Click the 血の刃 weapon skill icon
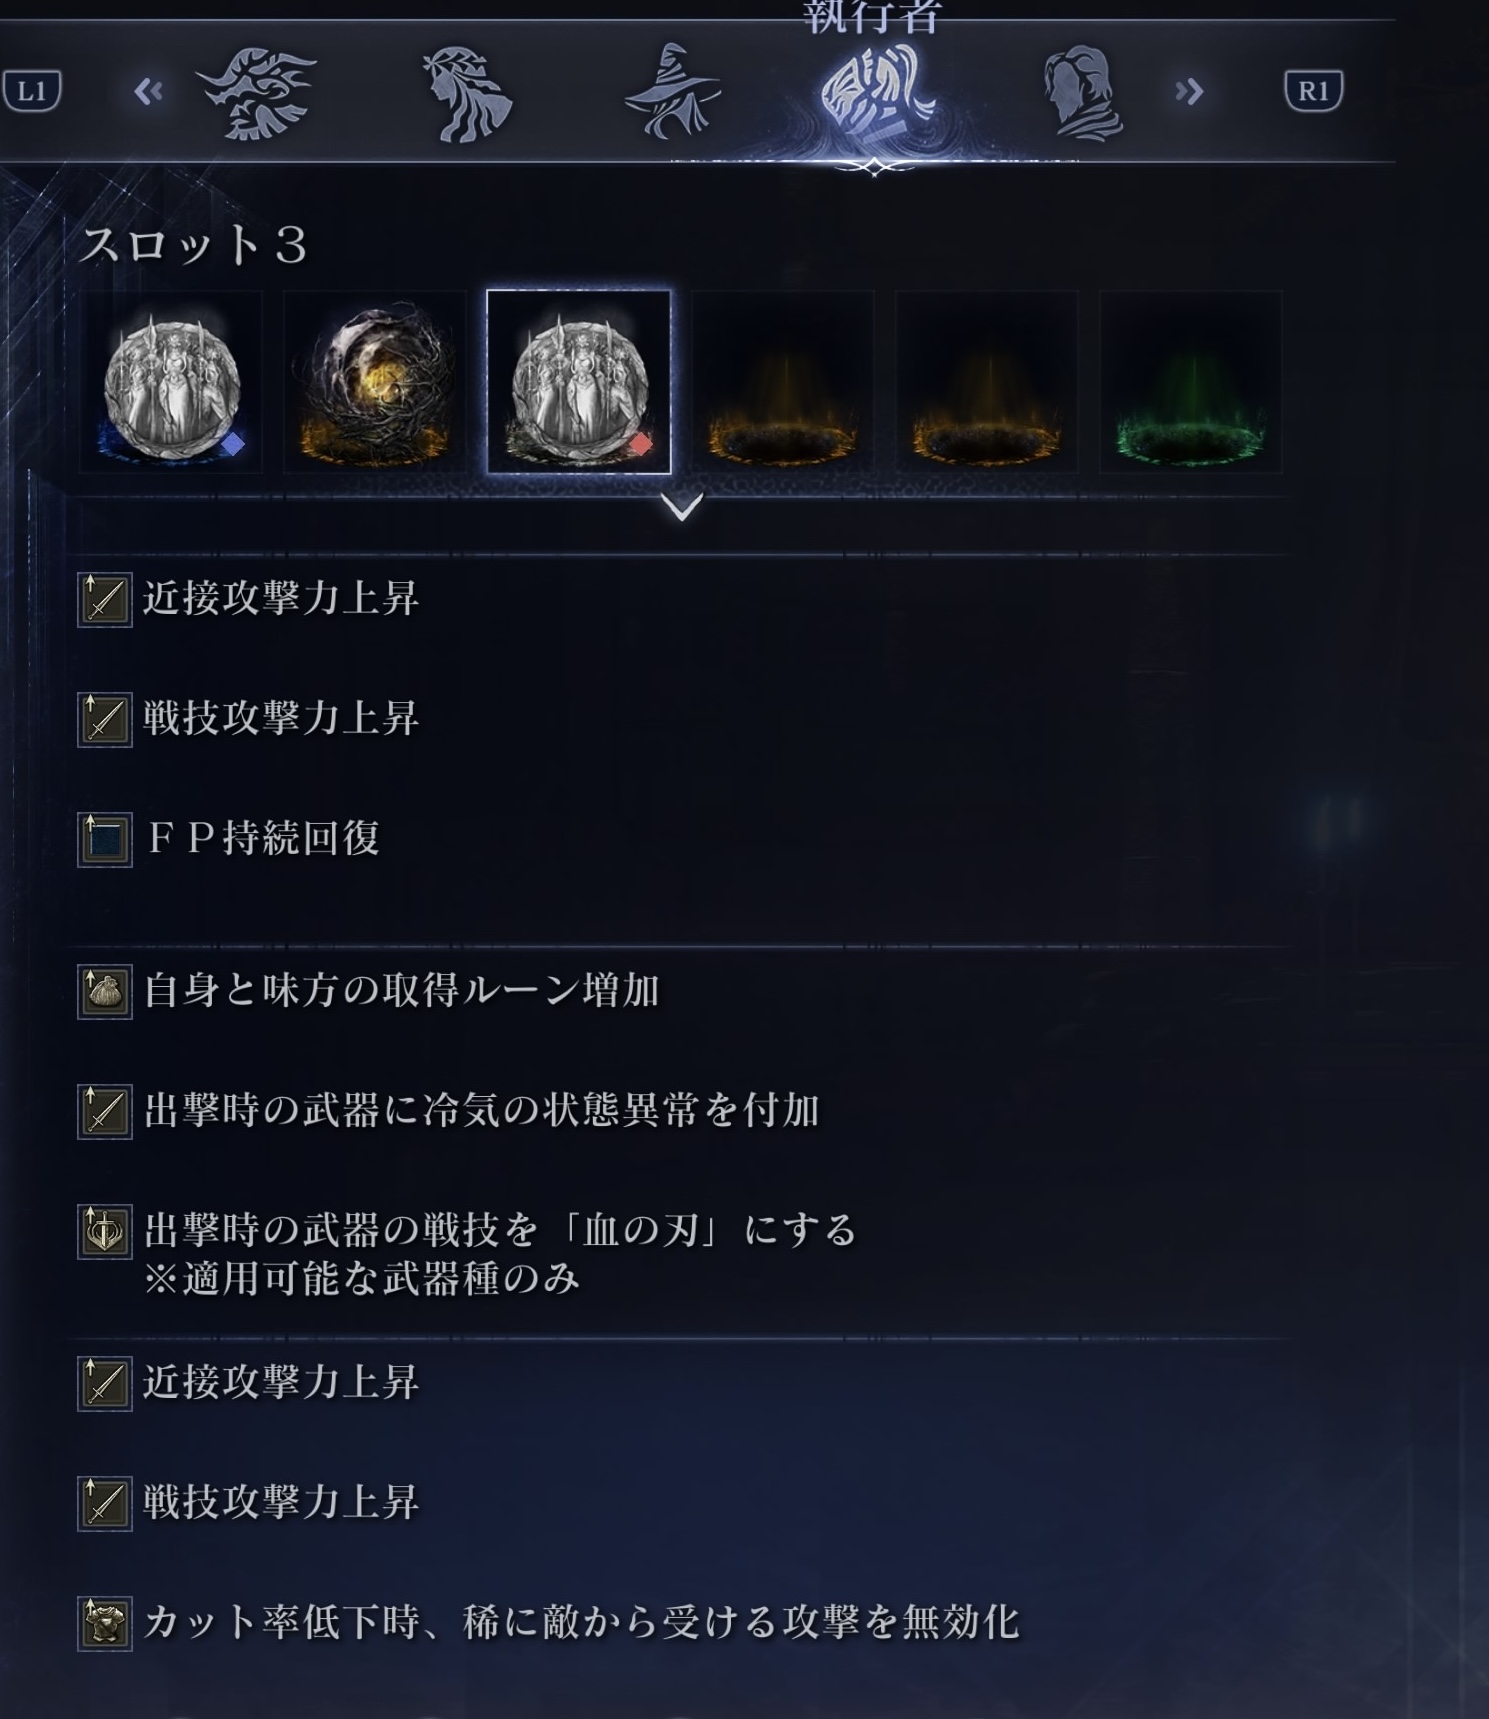 point(105,1231)
